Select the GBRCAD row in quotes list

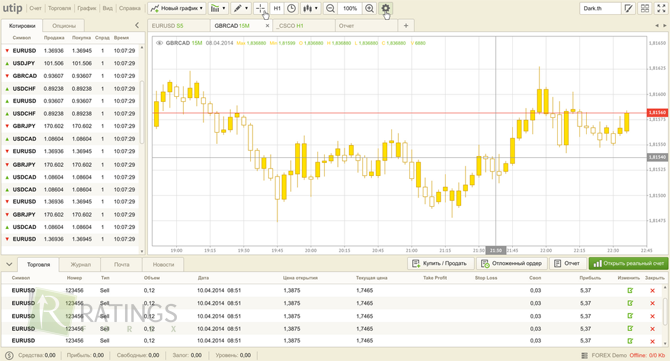(x=71, y=76)
